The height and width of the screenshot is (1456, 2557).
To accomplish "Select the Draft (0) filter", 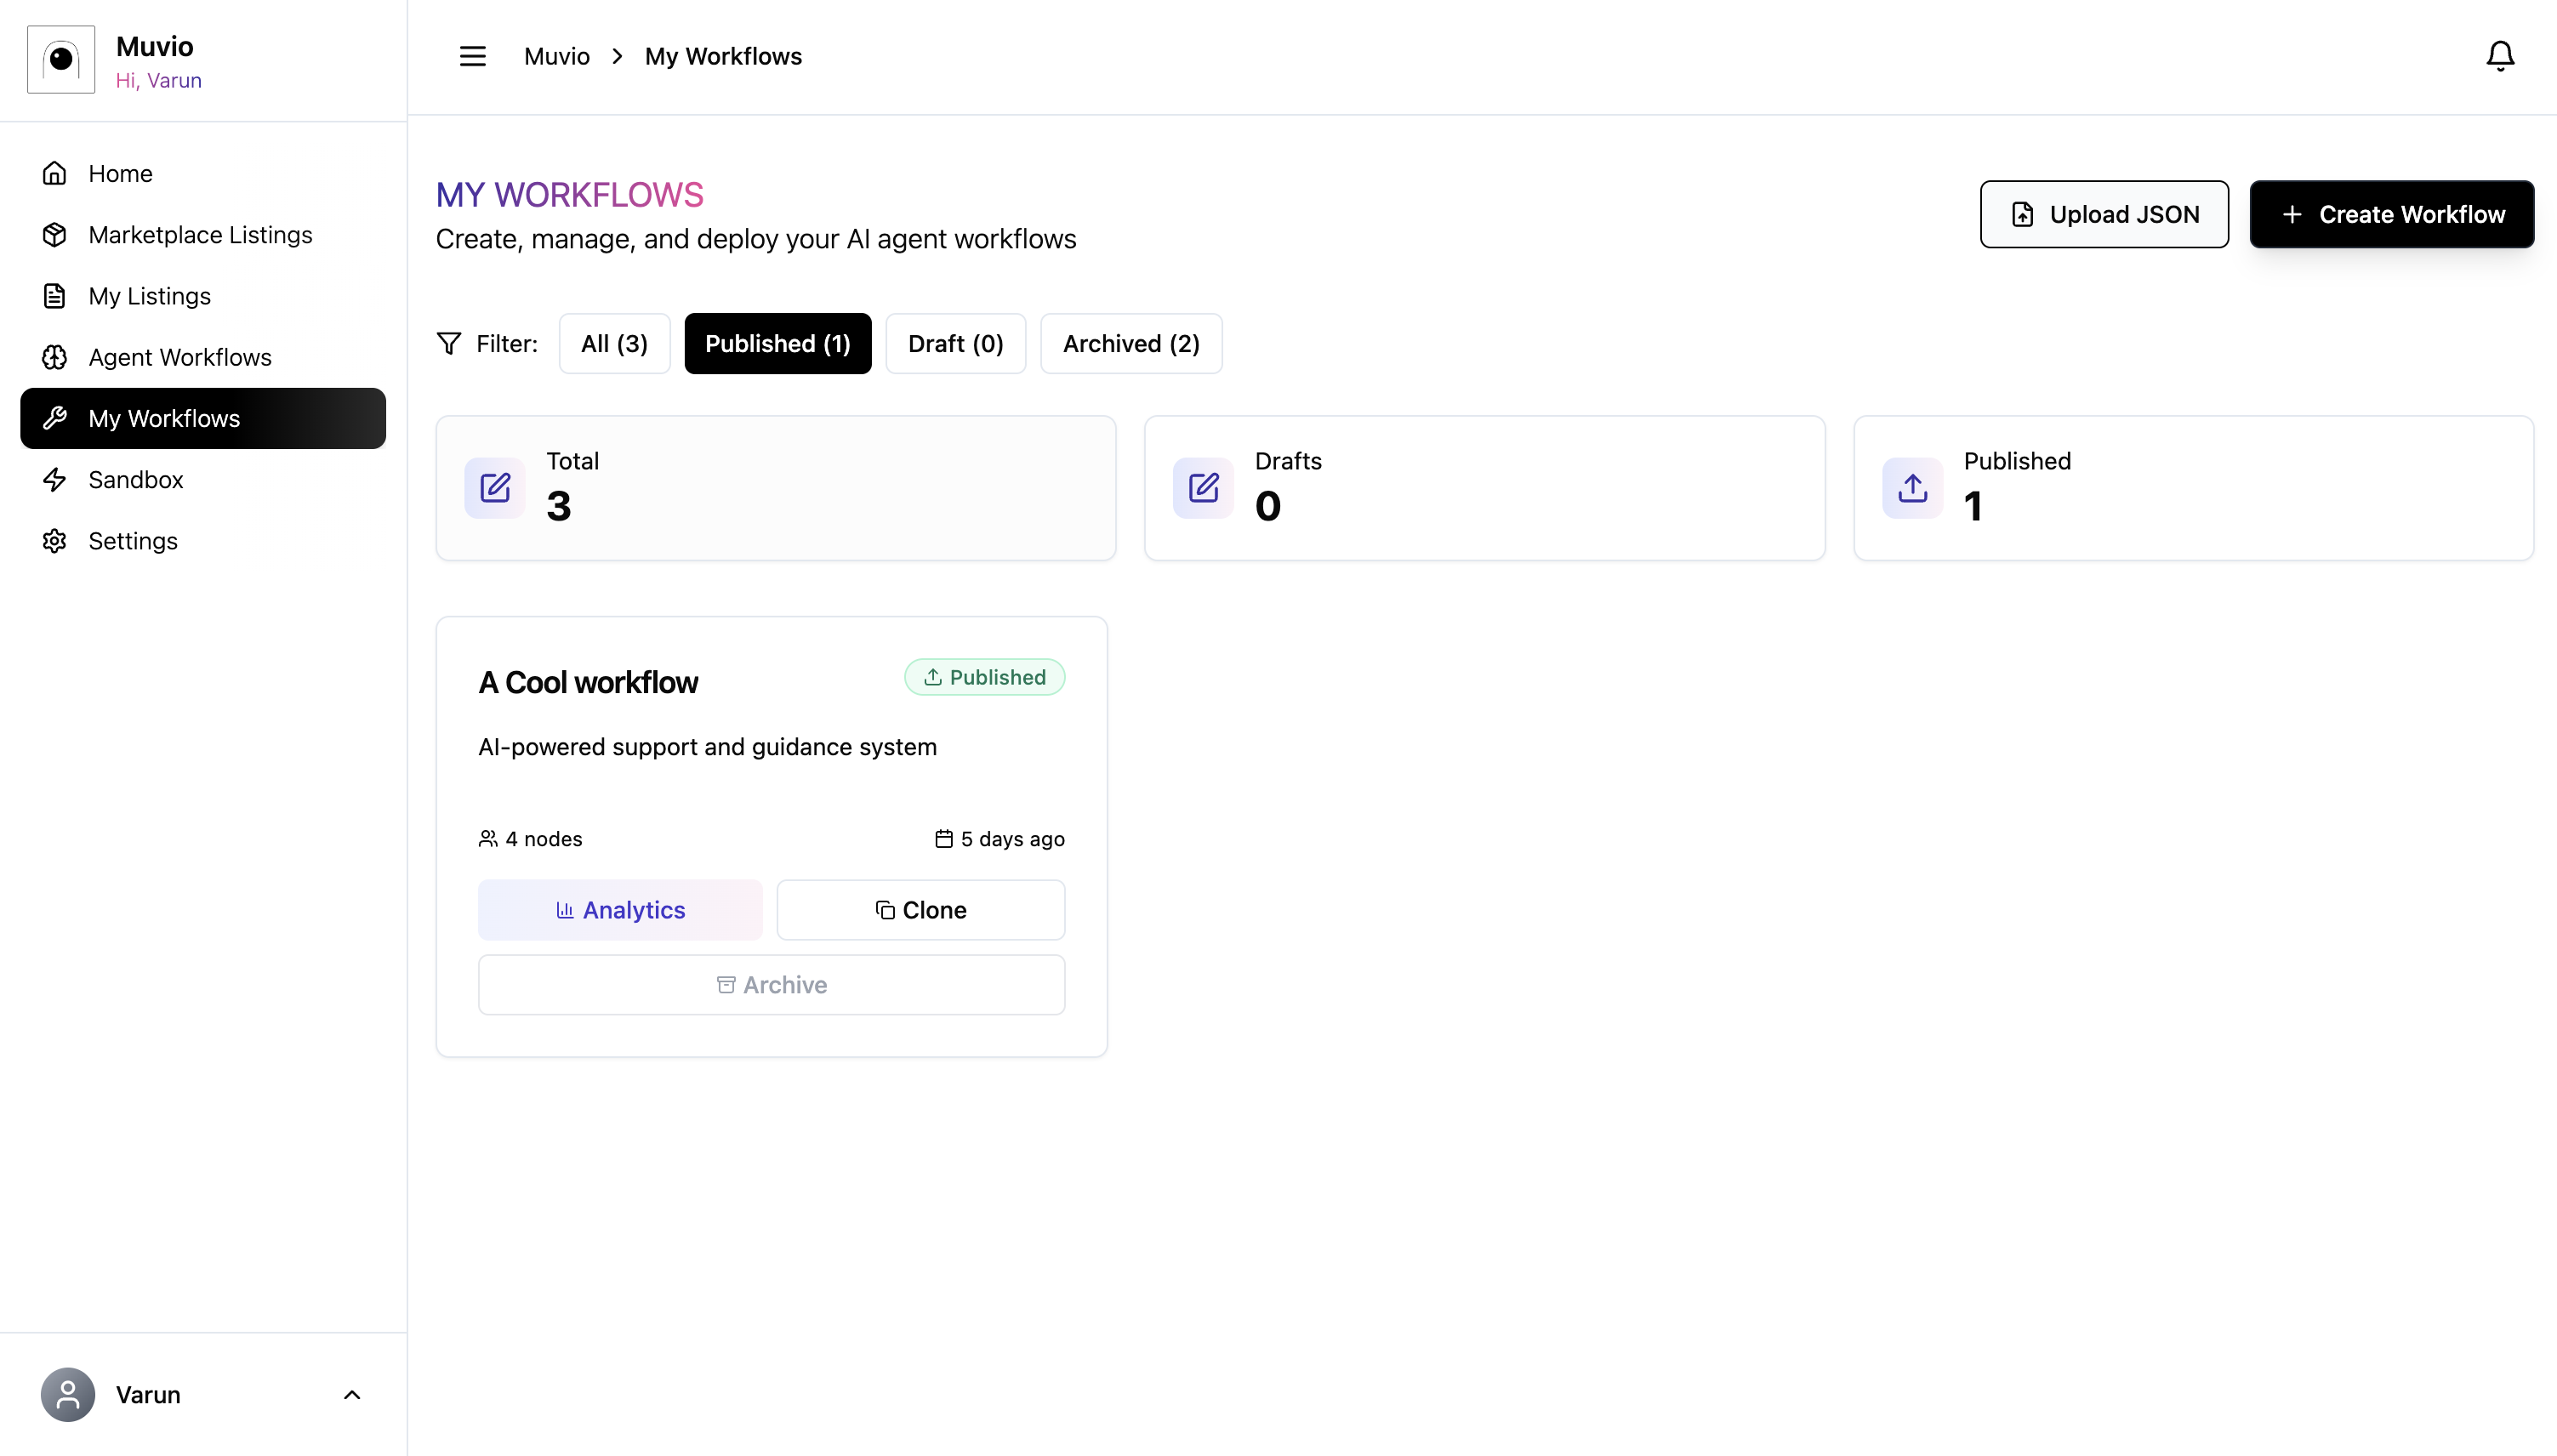I will 955,343.
